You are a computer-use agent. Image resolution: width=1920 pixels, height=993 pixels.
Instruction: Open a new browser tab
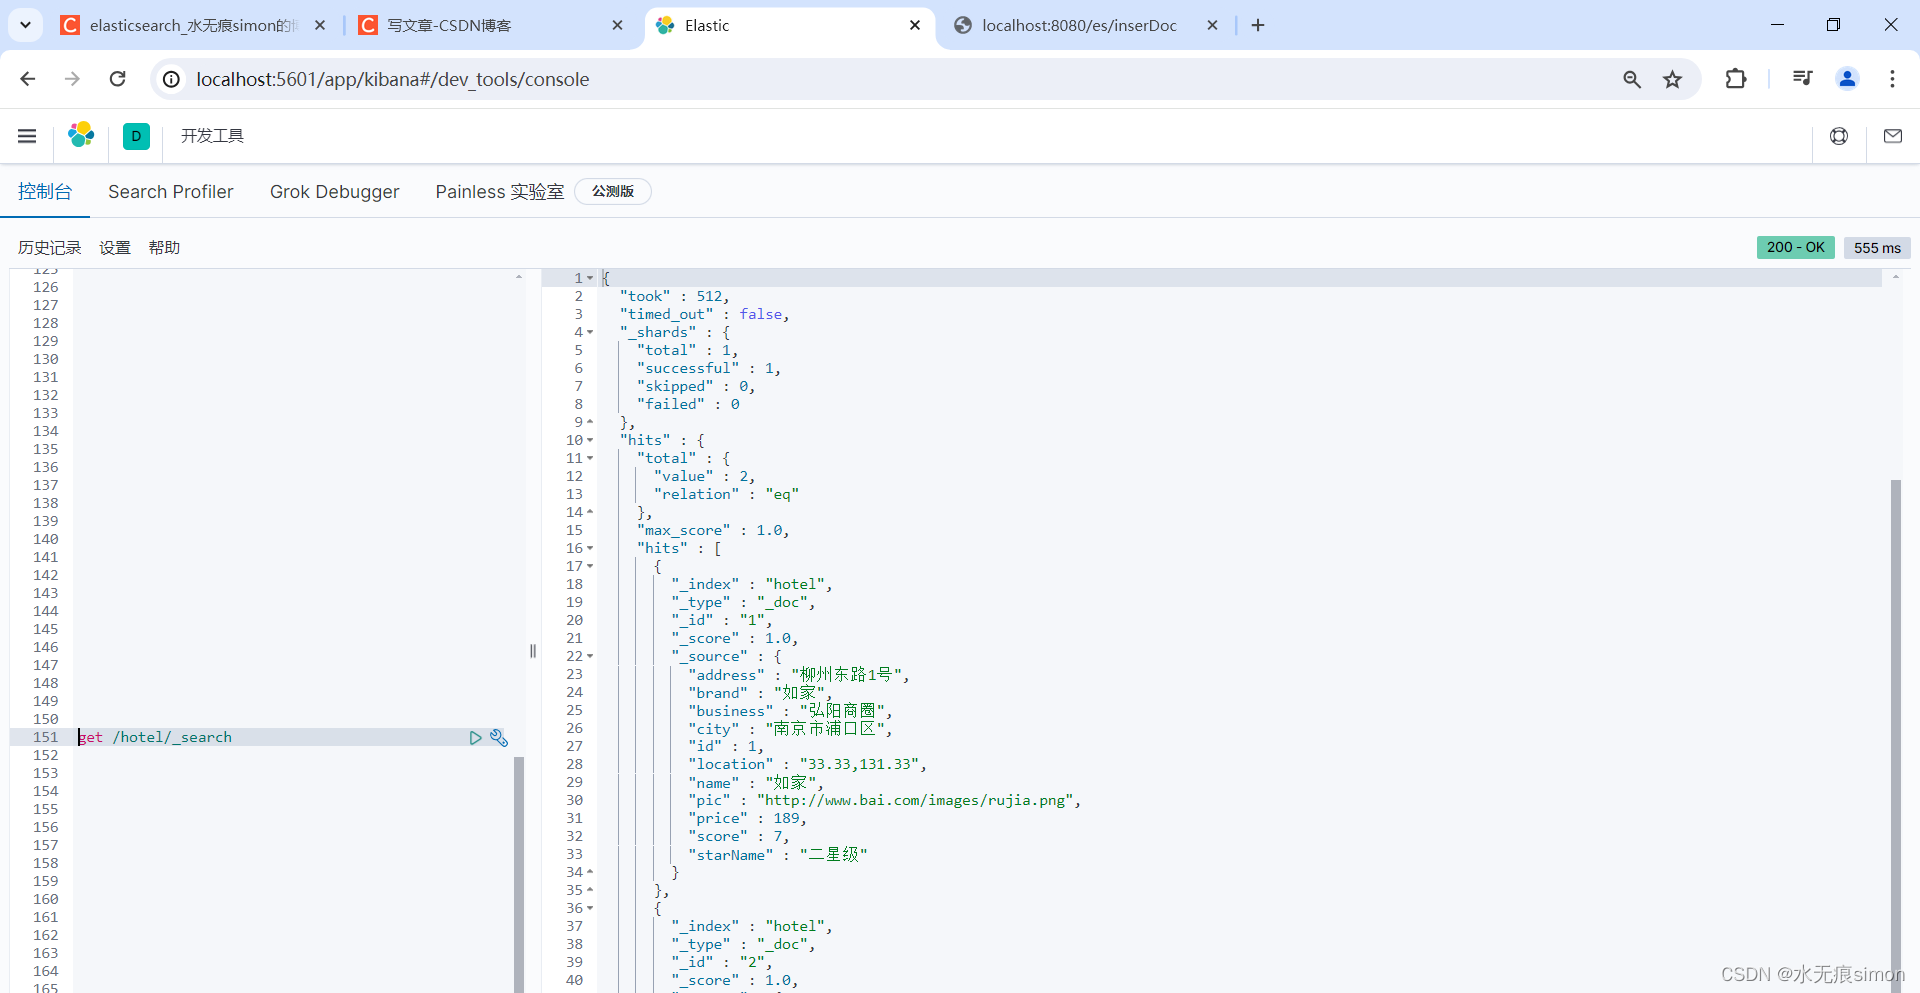point(1258,25)
